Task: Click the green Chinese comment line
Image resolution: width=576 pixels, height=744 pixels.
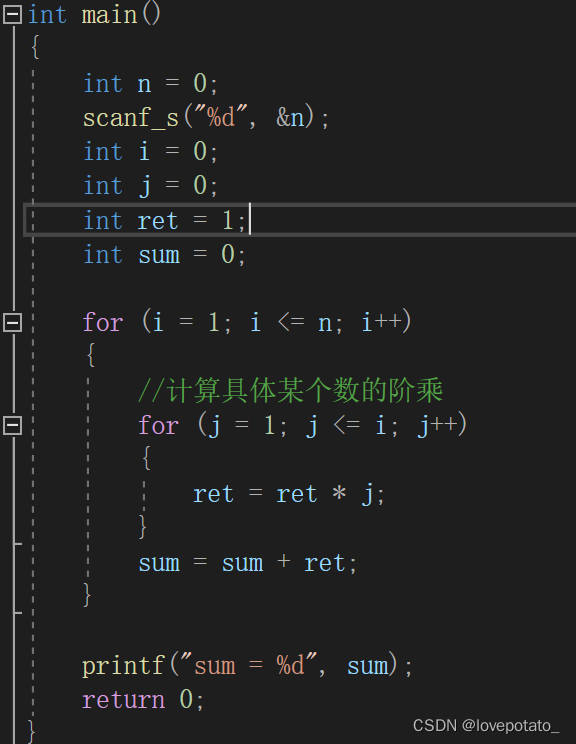Action: pos(290,391)
